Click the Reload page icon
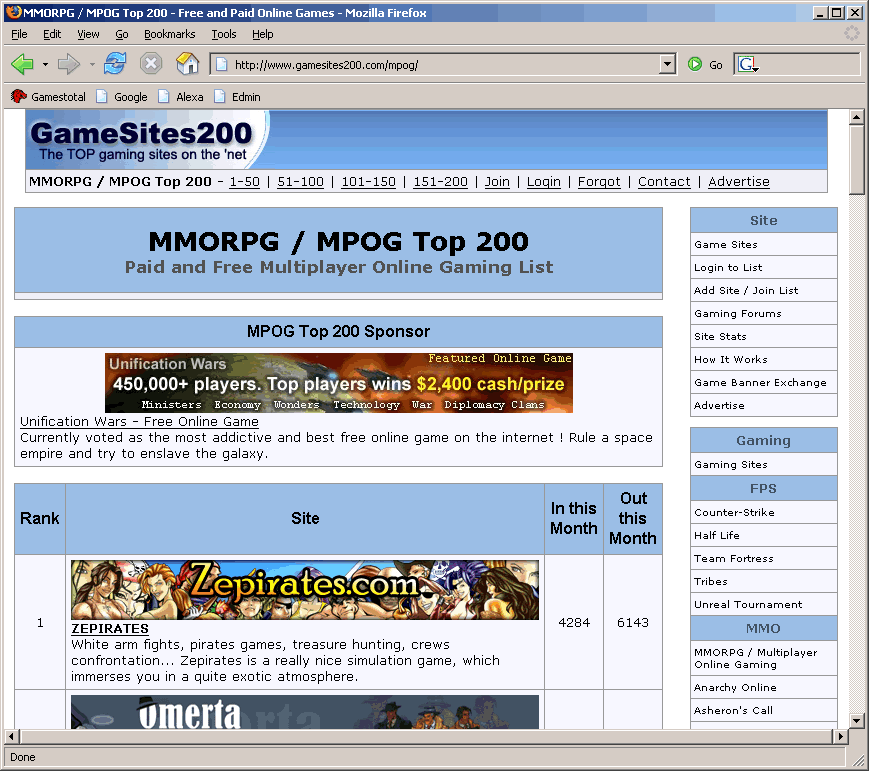Image resolution: width=869 pixels, height=771 pixels. [x=115, y=64]
